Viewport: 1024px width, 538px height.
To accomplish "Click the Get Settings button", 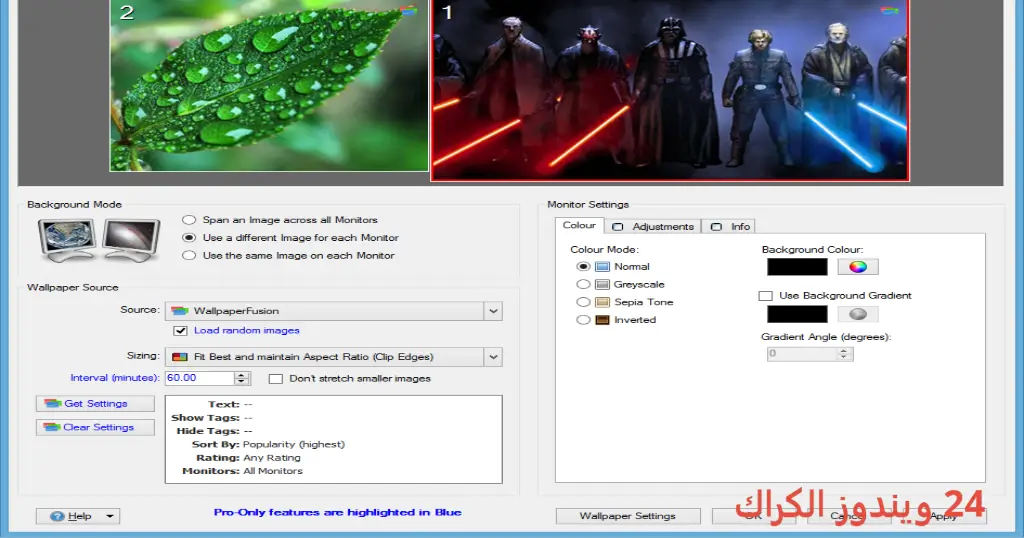I will pyautogui.click(x=95, y=404).
